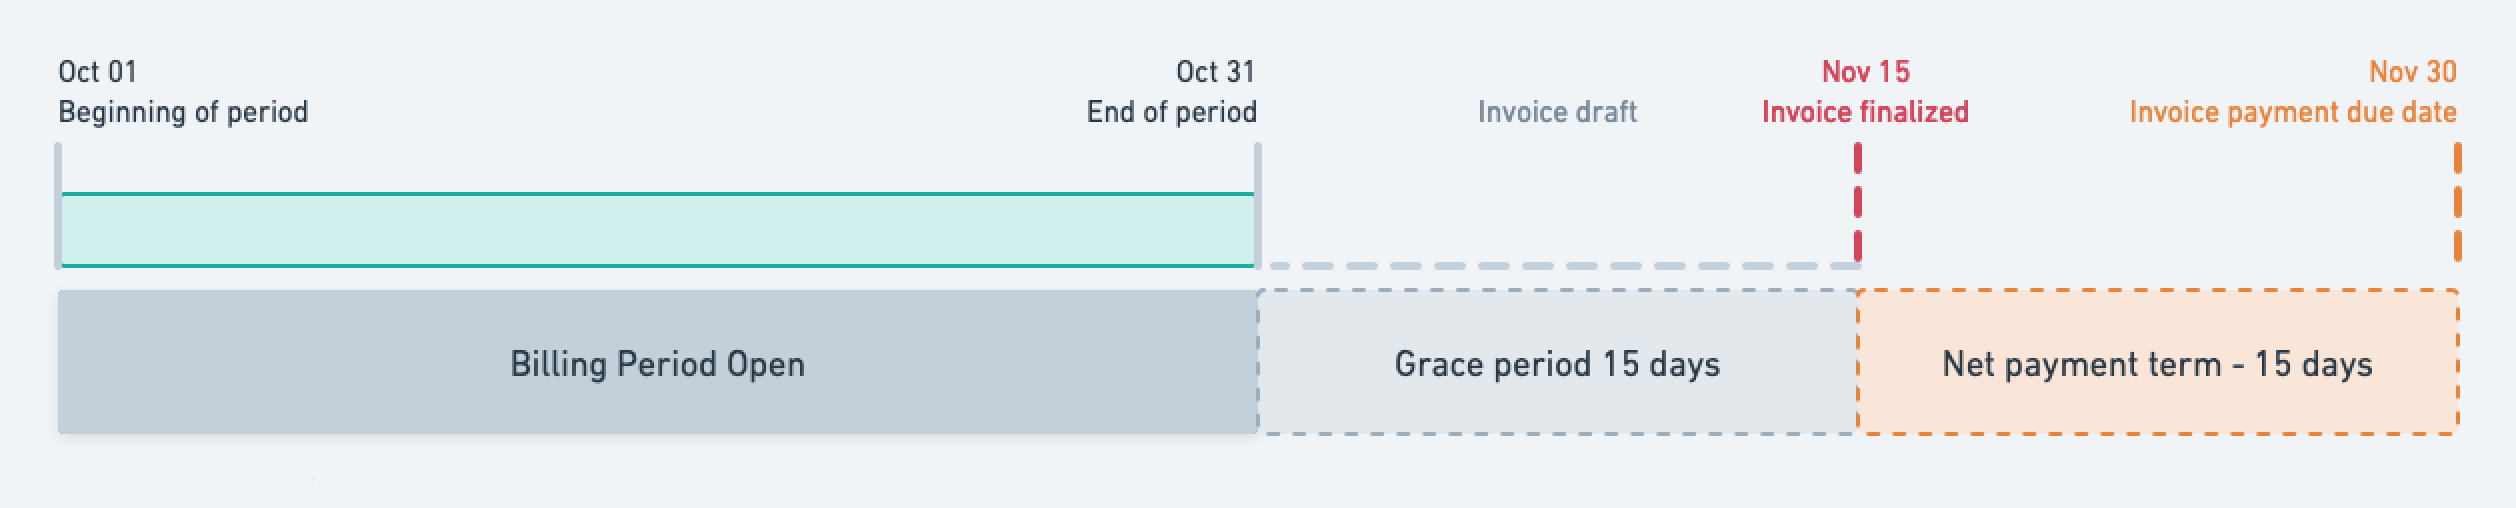The height and width of the screenshot is (508, 2516).
Task: Click the Beginning of period label
Action: pos(183,112)
